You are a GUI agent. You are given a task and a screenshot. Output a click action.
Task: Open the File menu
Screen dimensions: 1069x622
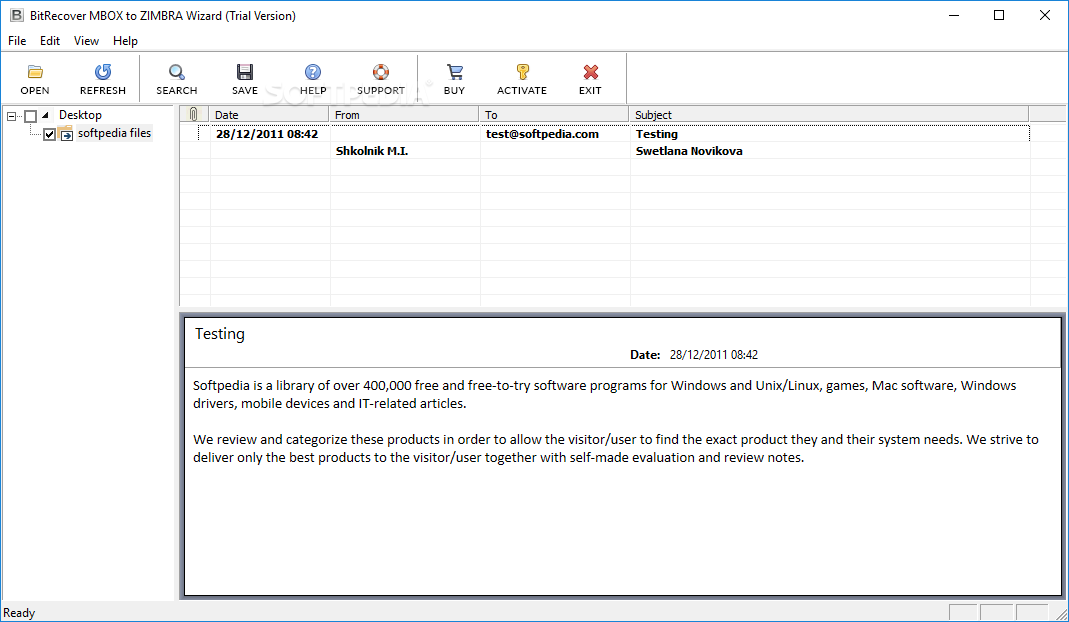17,41
